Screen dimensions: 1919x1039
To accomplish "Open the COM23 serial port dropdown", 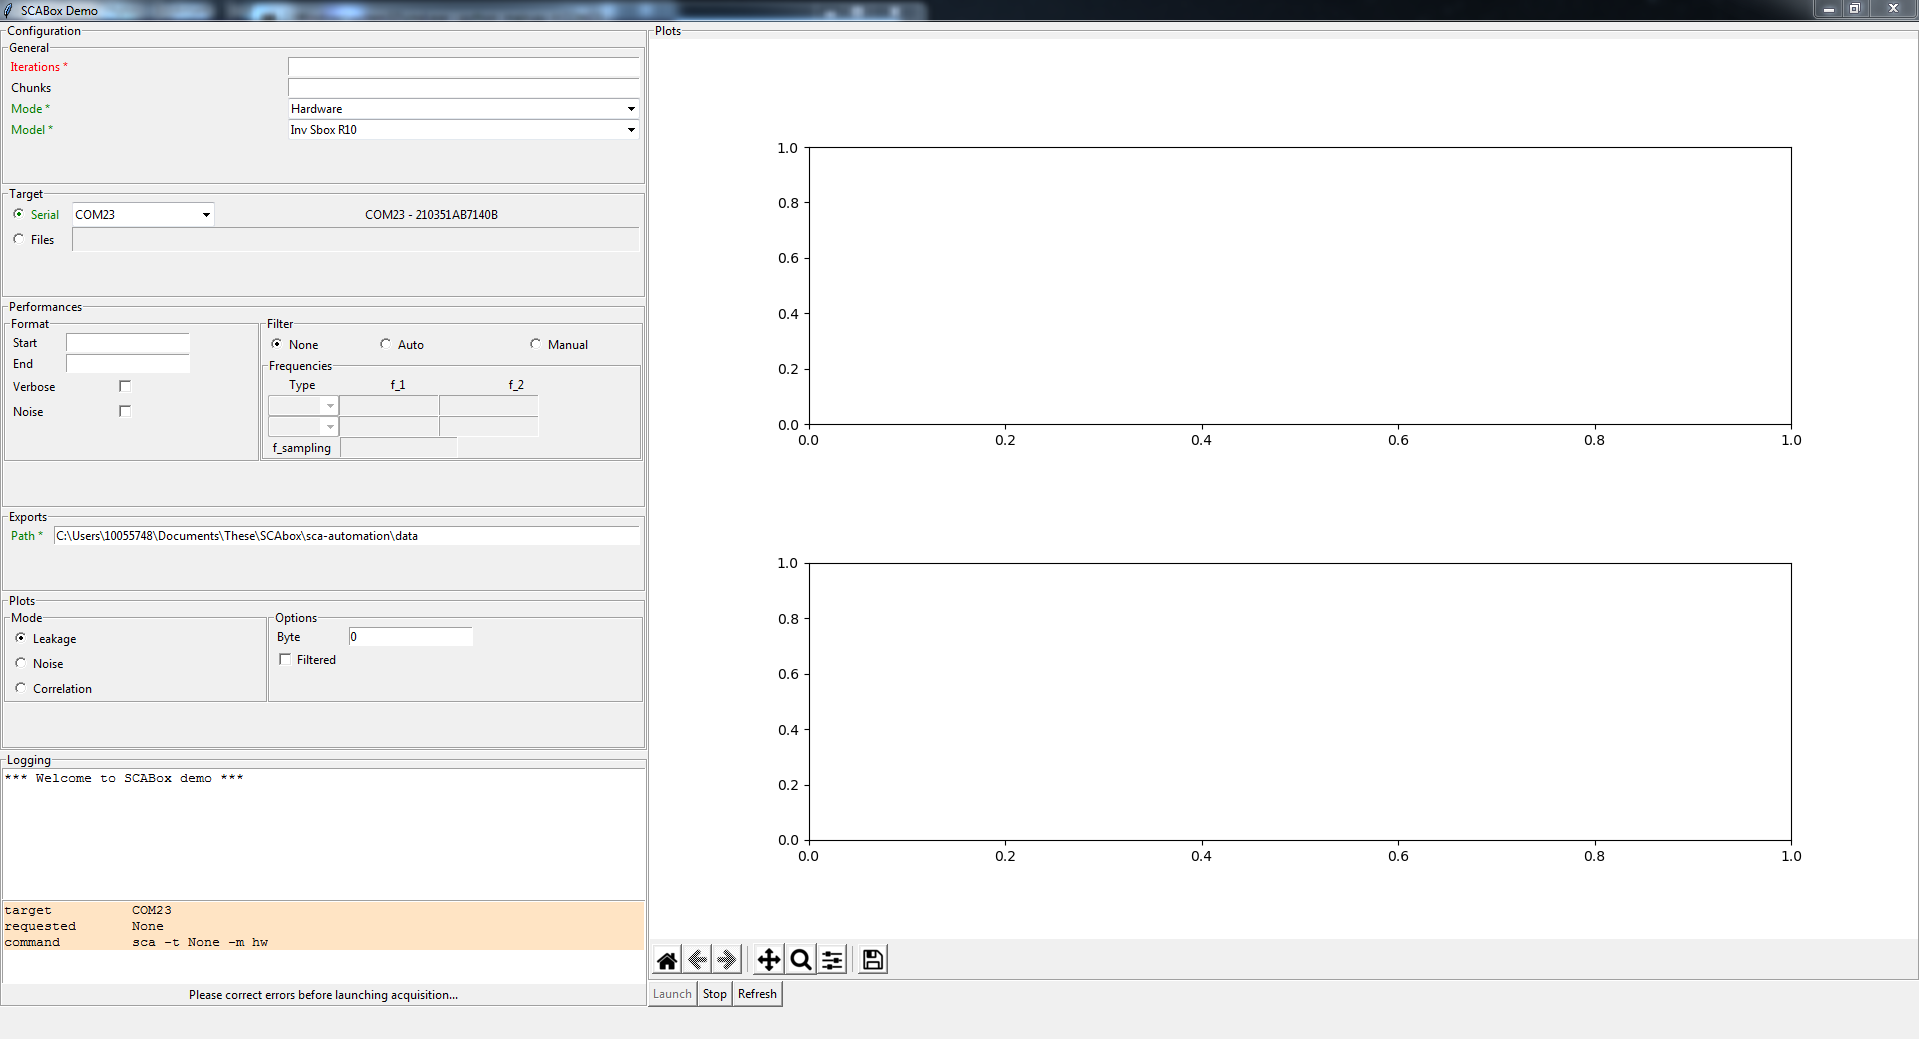I will 206,215.
